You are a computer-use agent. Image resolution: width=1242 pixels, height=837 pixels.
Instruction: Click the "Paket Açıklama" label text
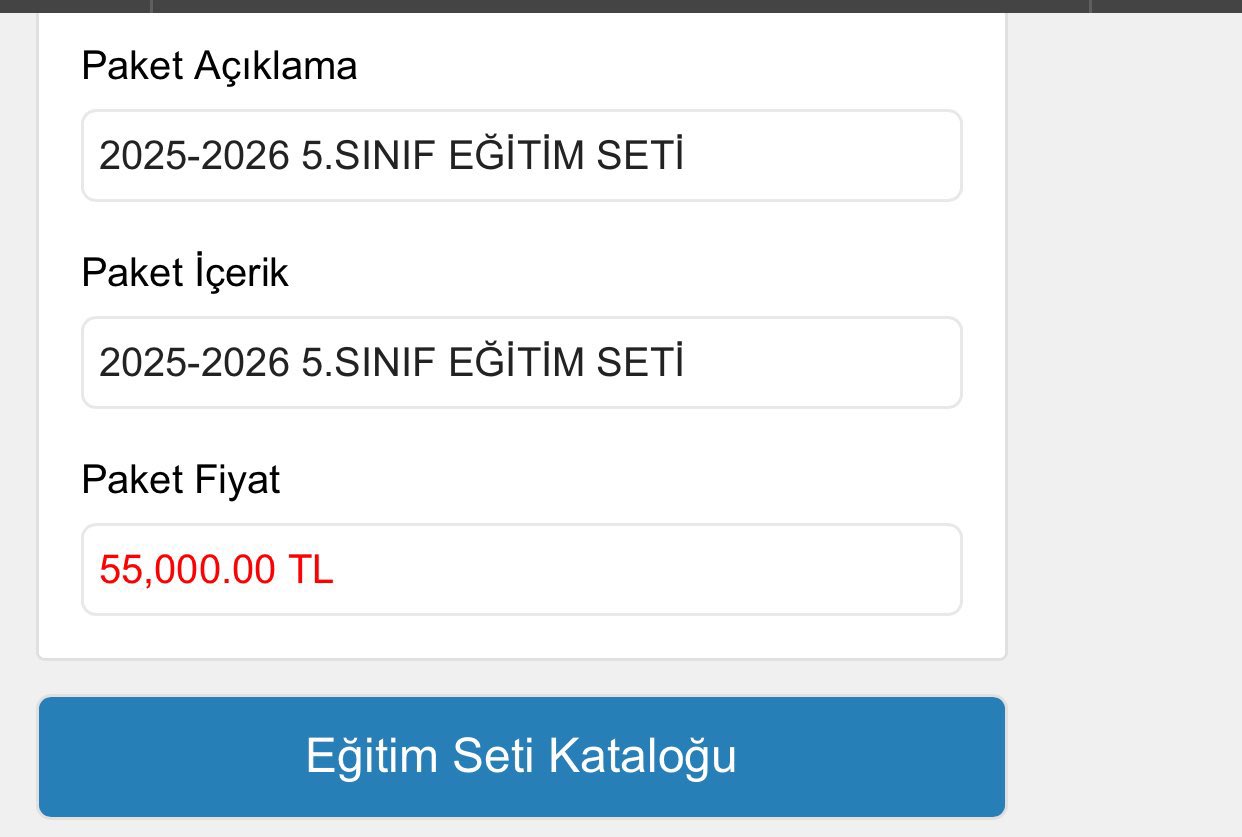219,67
